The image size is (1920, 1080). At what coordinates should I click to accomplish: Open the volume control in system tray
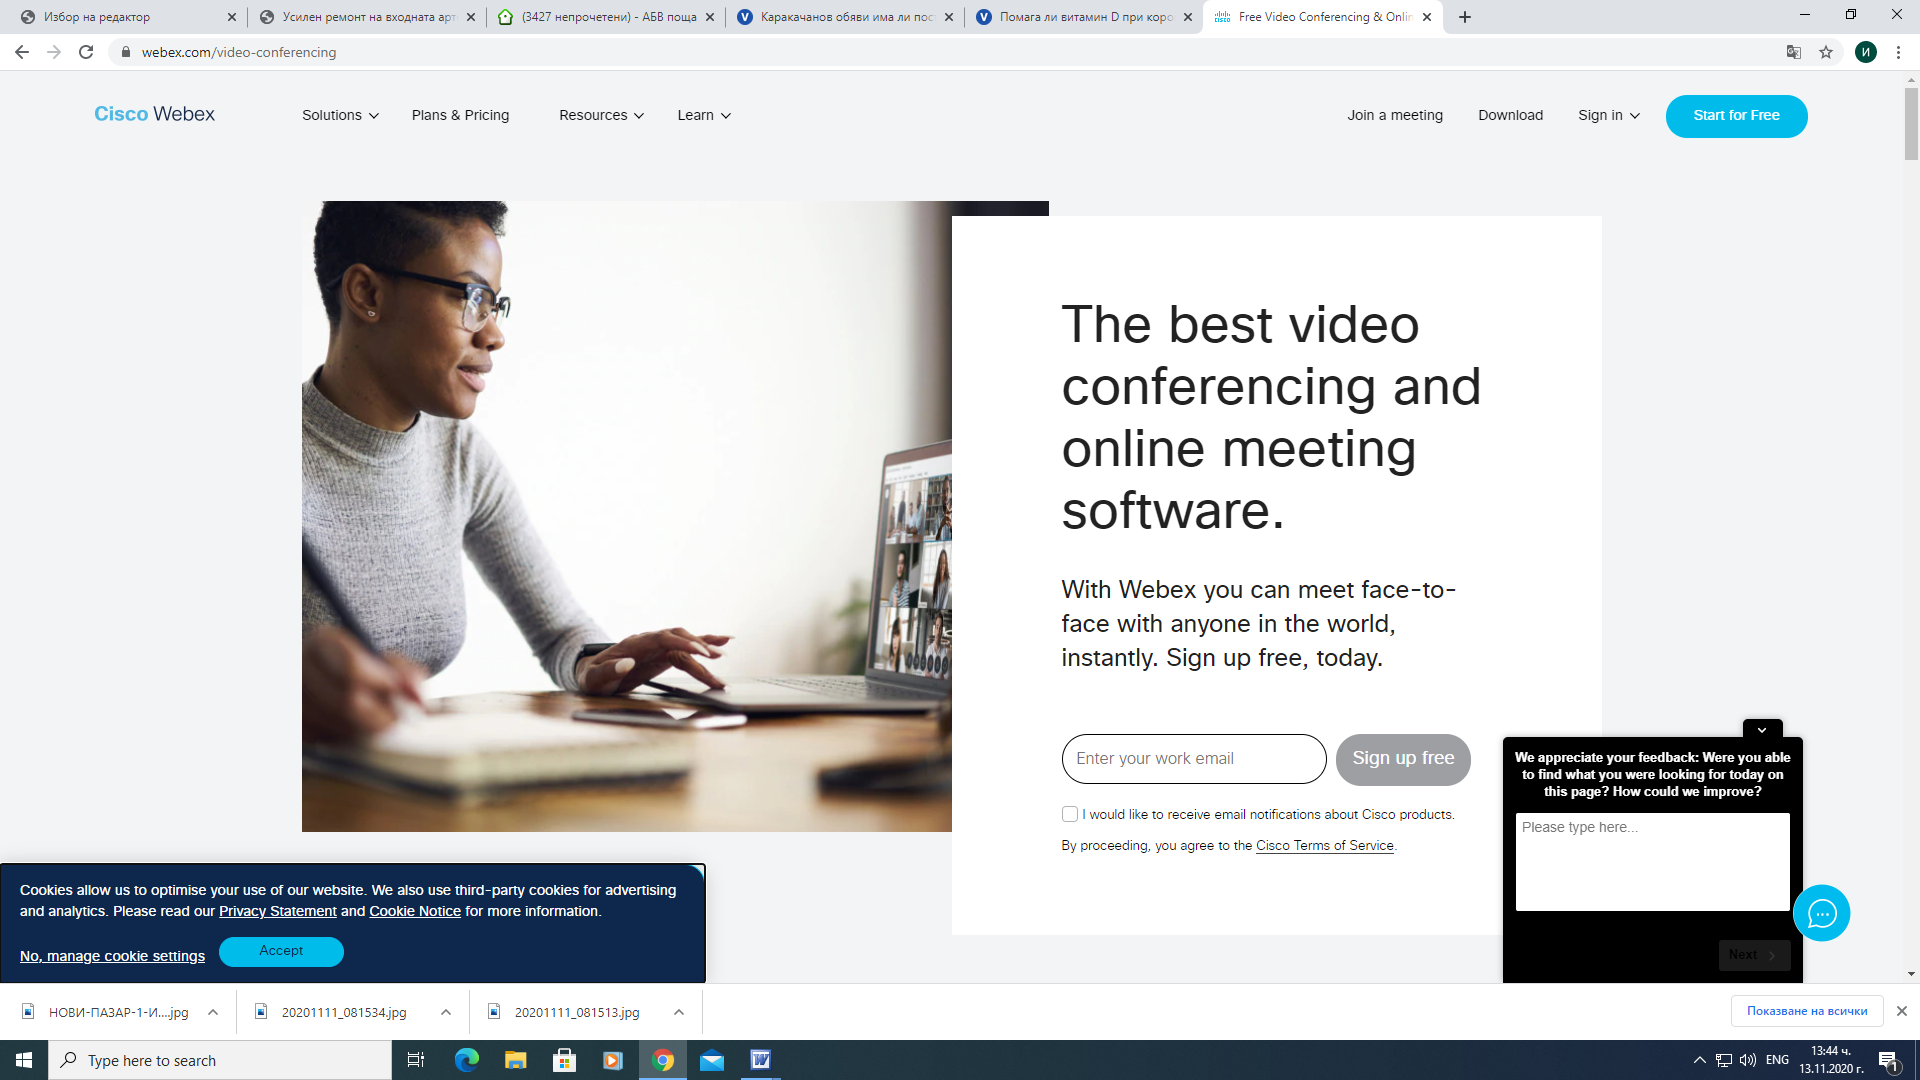(x=1748, y=1060)
